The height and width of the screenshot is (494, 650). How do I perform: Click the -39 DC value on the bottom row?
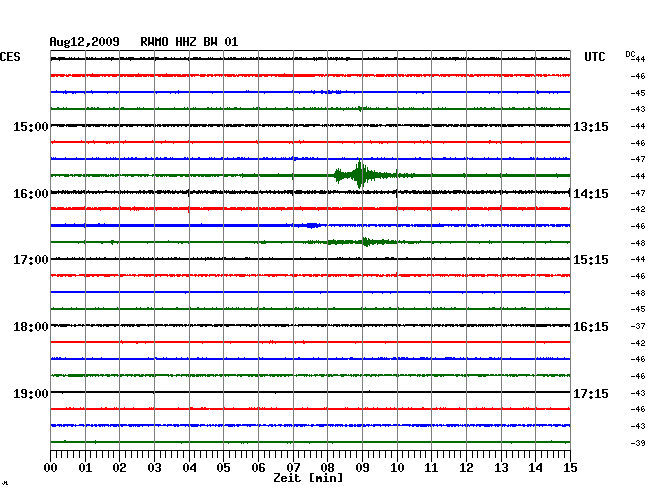pos(638,443)
